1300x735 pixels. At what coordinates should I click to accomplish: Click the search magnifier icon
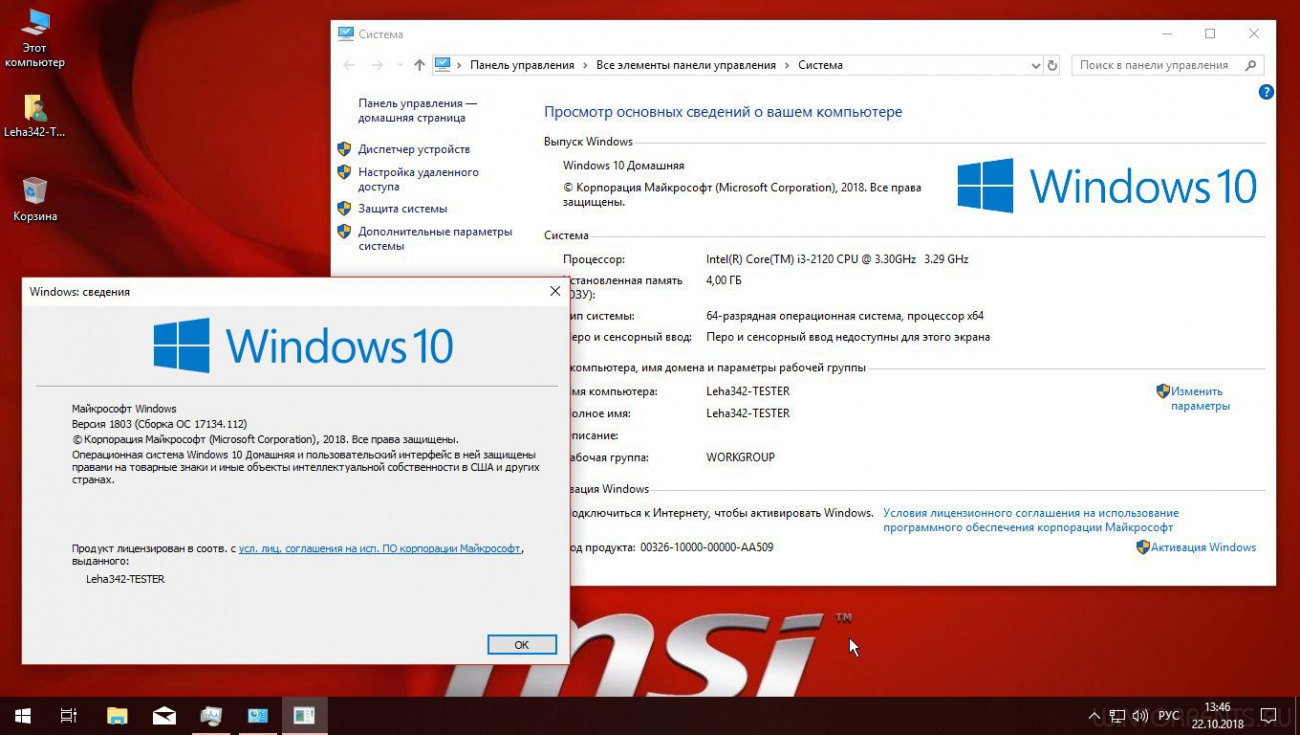pos(1251,65)
